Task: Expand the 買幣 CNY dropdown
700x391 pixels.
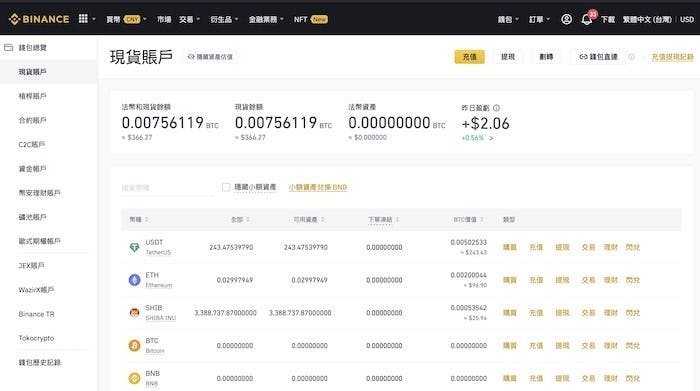Action: tap(126, 19)
